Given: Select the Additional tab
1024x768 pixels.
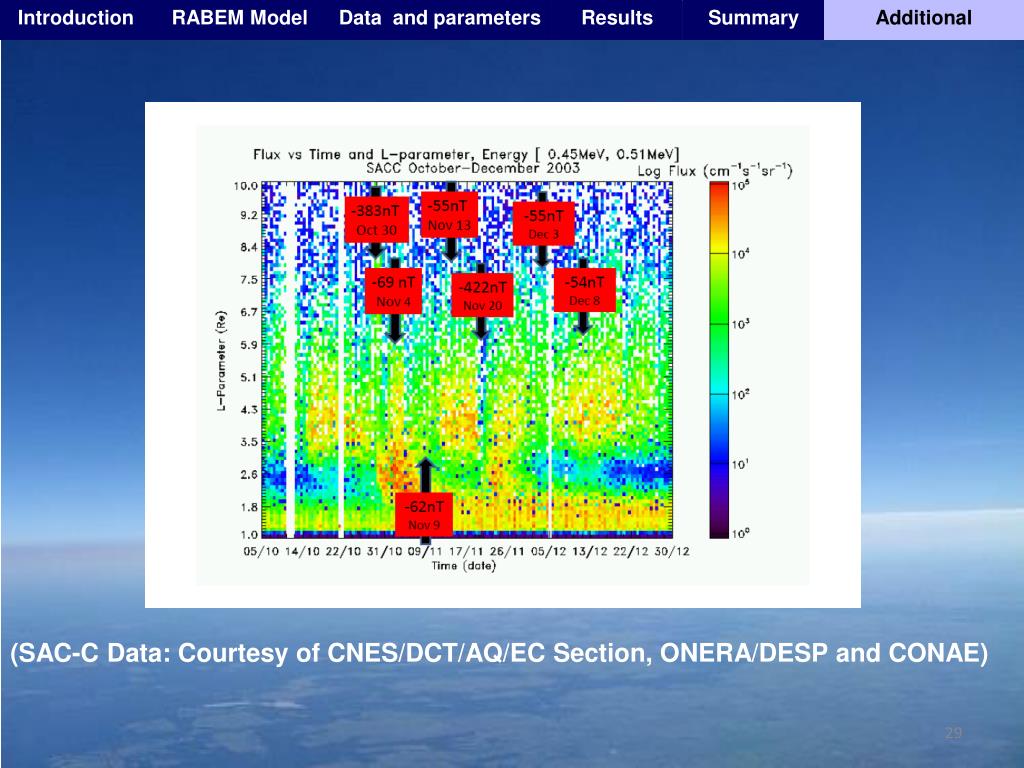Looking at the screenshot, I should (x=923, y=19).
